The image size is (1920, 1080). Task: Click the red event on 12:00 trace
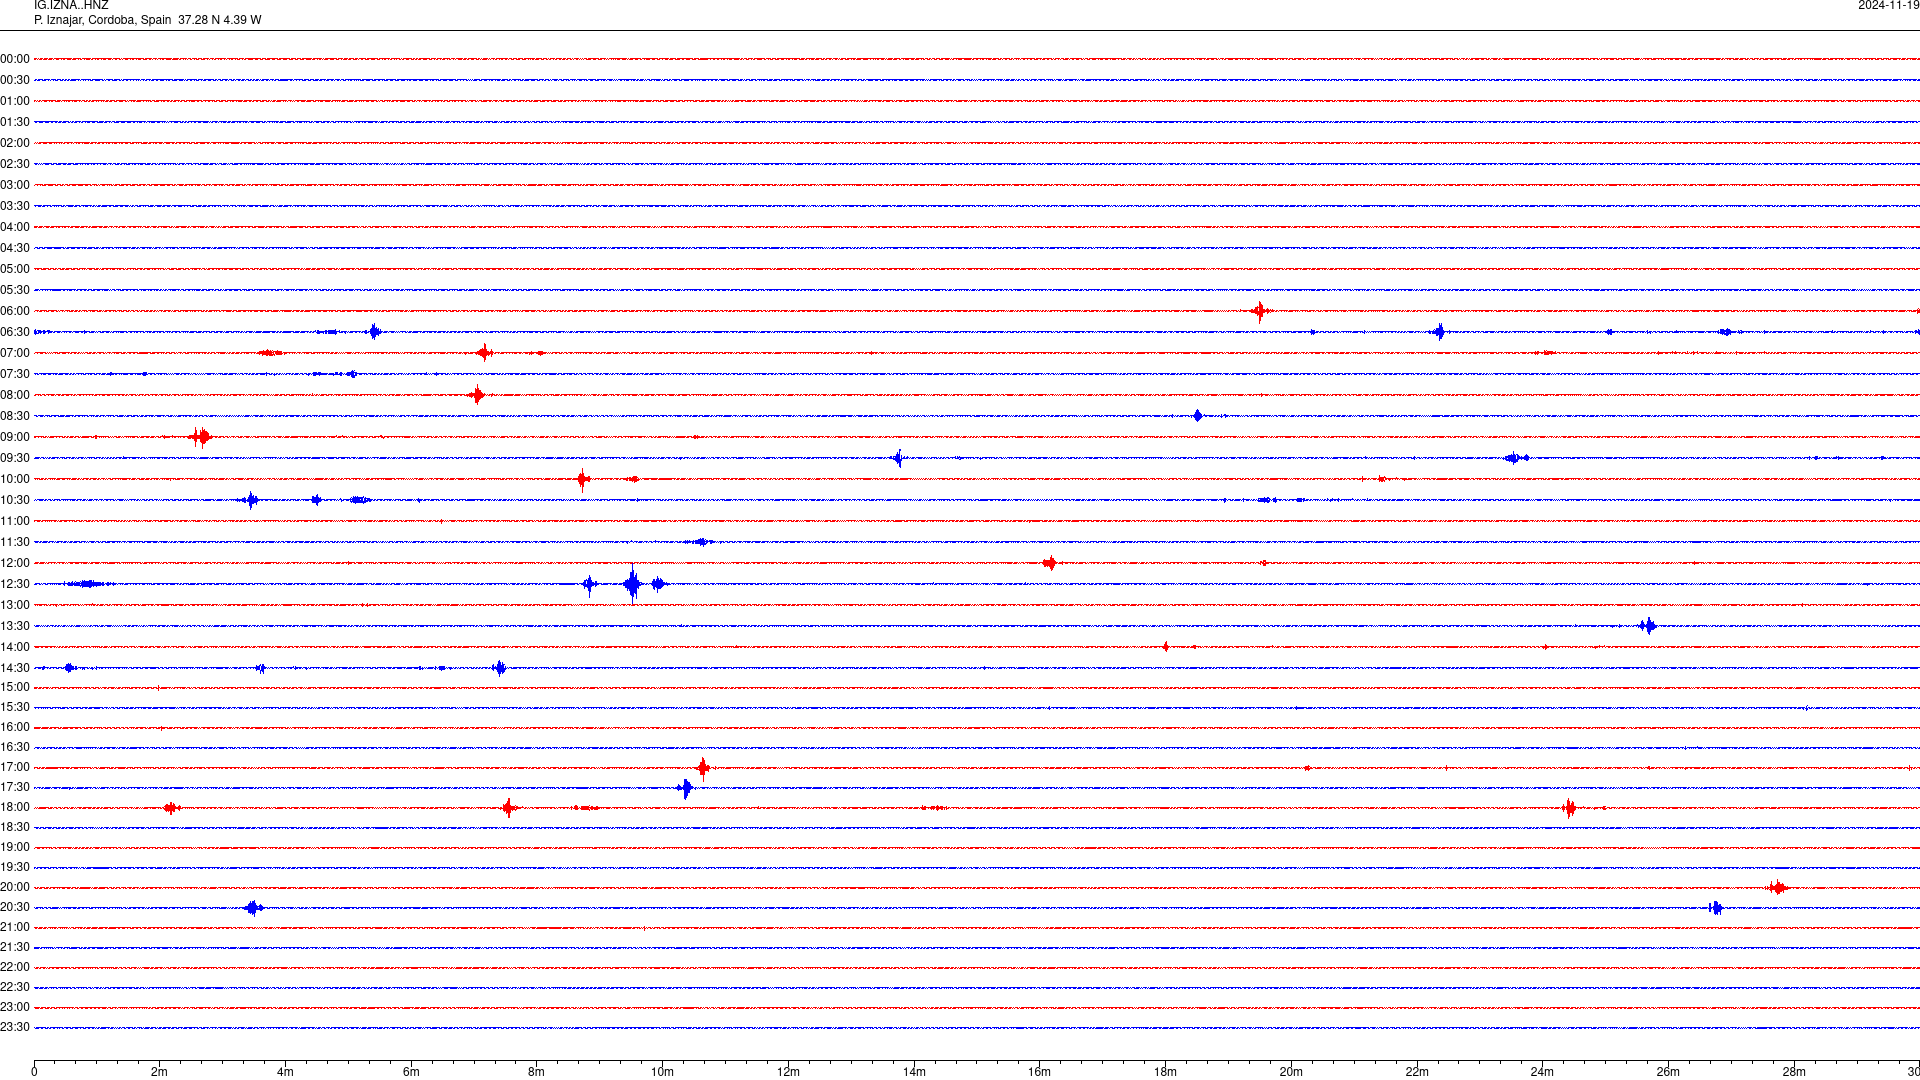1049,563
